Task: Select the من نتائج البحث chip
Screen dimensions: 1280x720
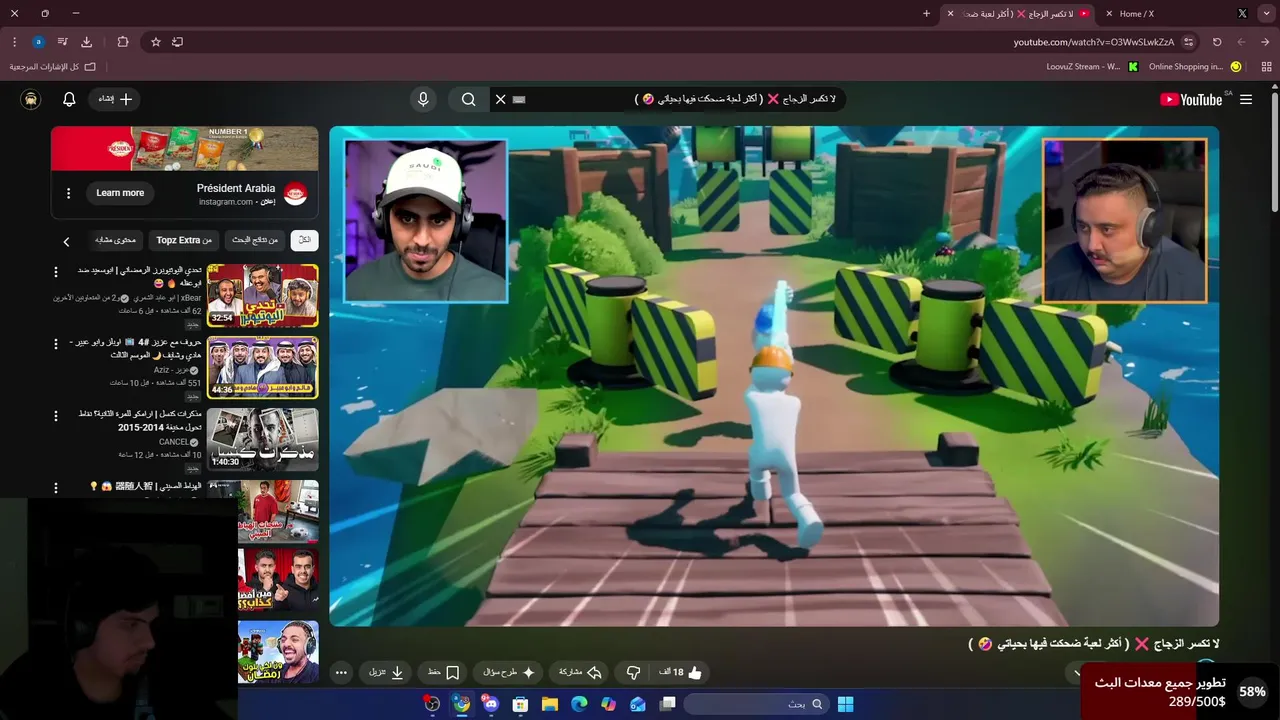Action: (x=255, y=240)
